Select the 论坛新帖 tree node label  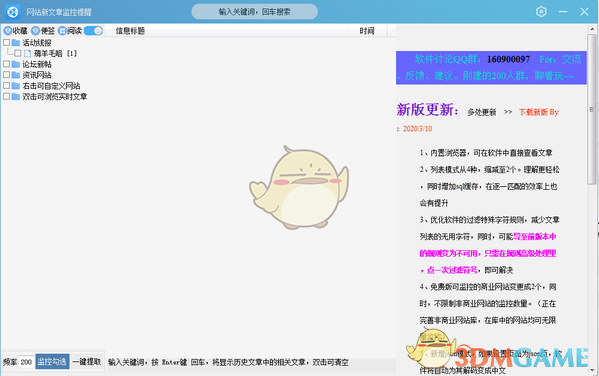[x=37, y=64]
